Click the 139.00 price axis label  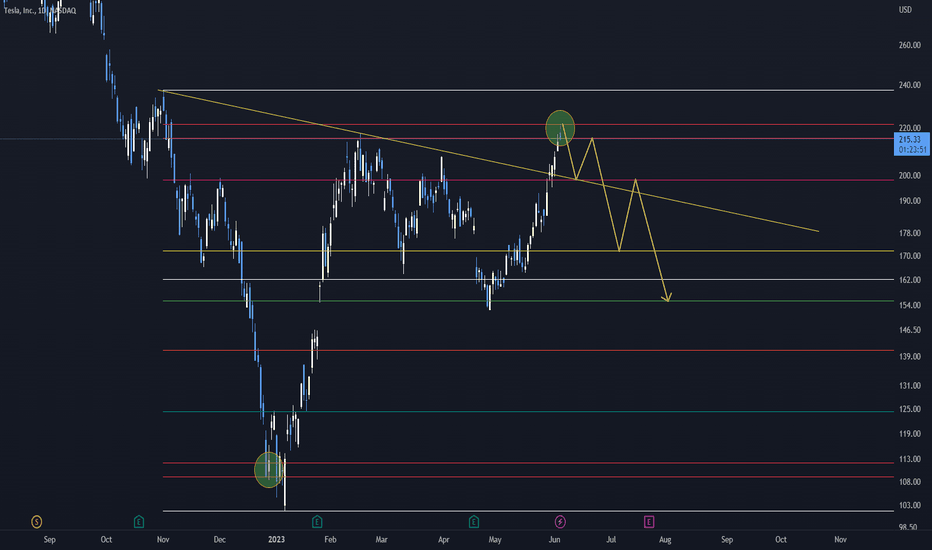pyautogui.click(x=909, y=356)
